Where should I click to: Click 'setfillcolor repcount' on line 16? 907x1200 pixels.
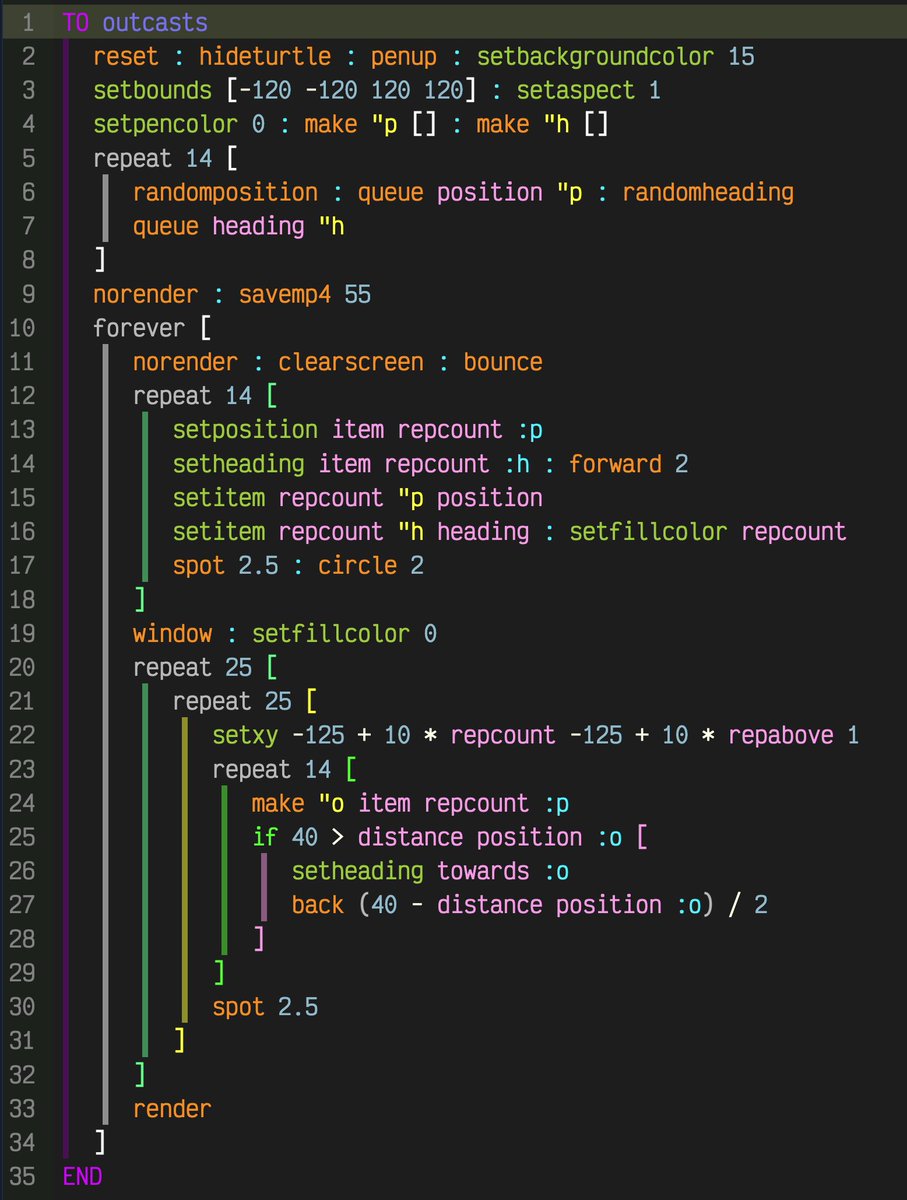(x=708, y=532)
